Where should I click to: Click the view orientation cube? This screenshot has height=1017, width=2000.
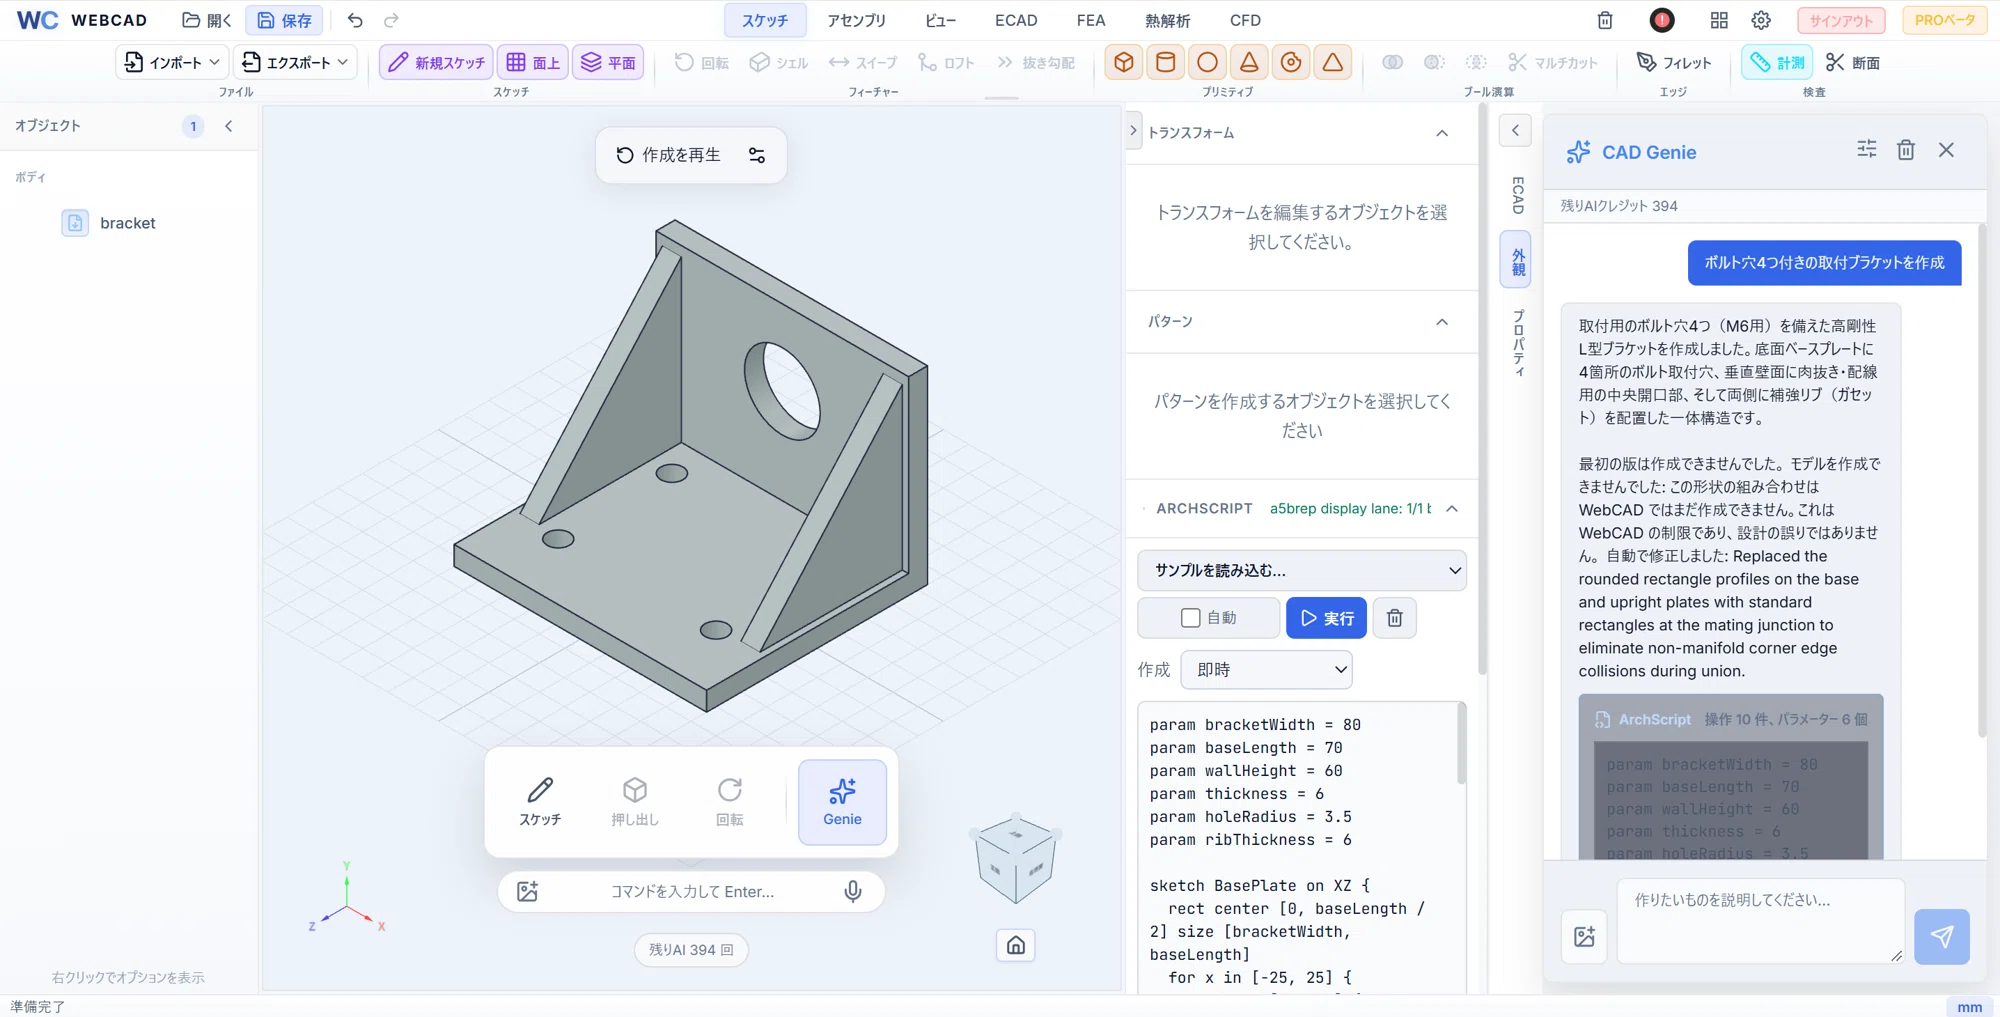click(x=1016, y=858)
